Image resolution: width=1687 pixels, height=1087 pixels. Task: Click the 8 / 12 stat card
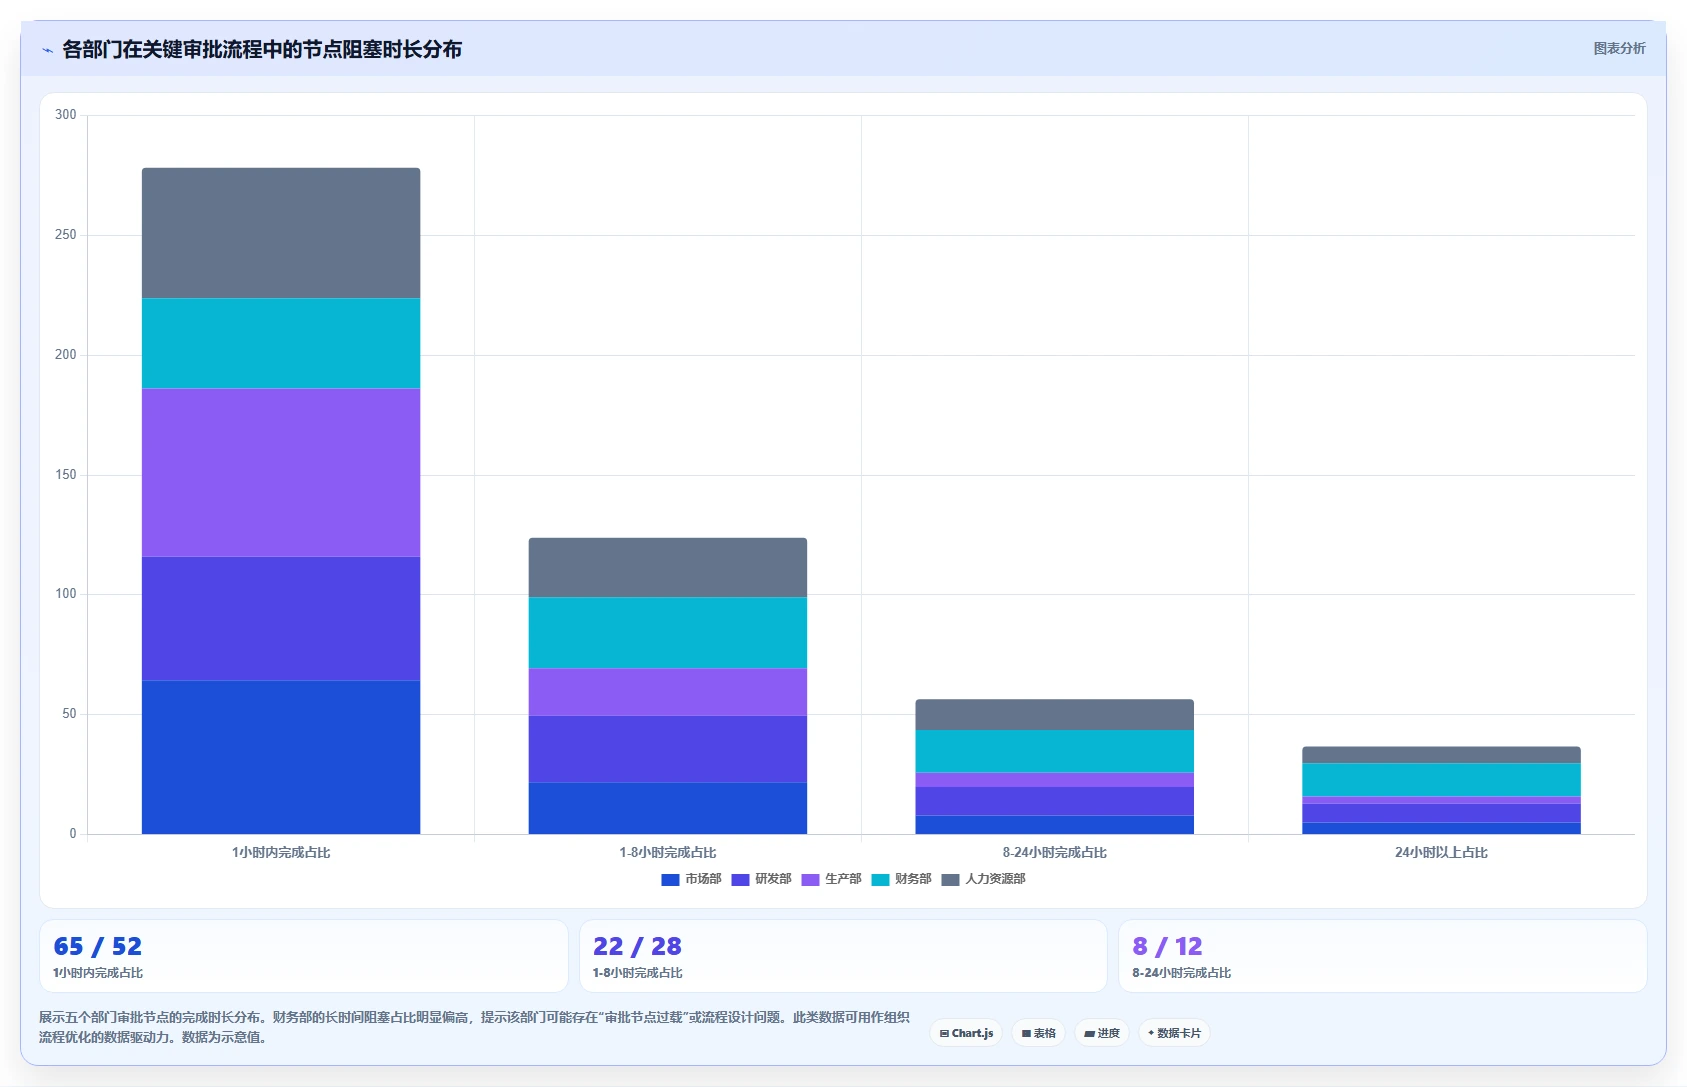[x=1382, y=956]
